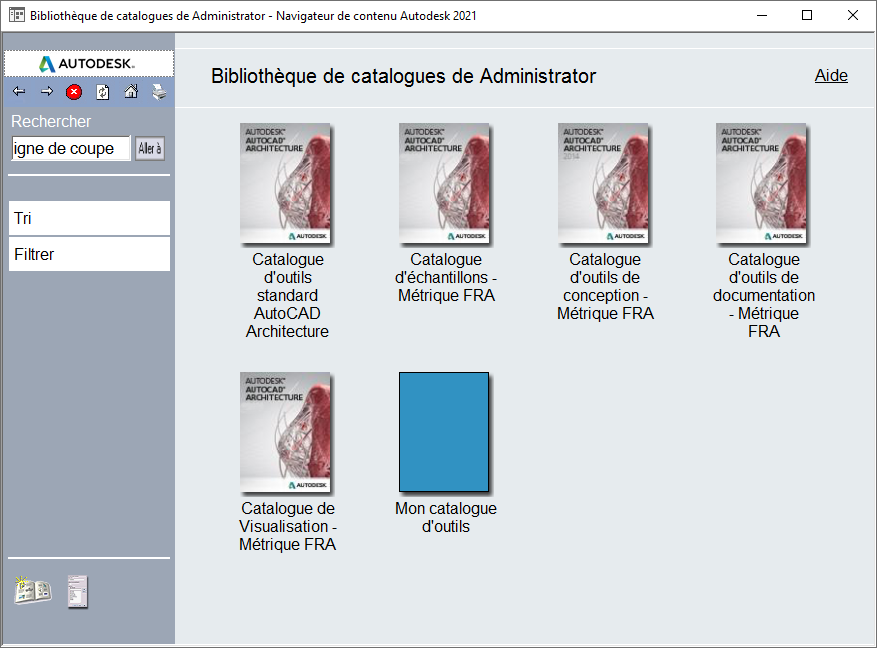Click the red Stop icon
Image resolution: width=877 pixels, height=648 pixels.
74,92
